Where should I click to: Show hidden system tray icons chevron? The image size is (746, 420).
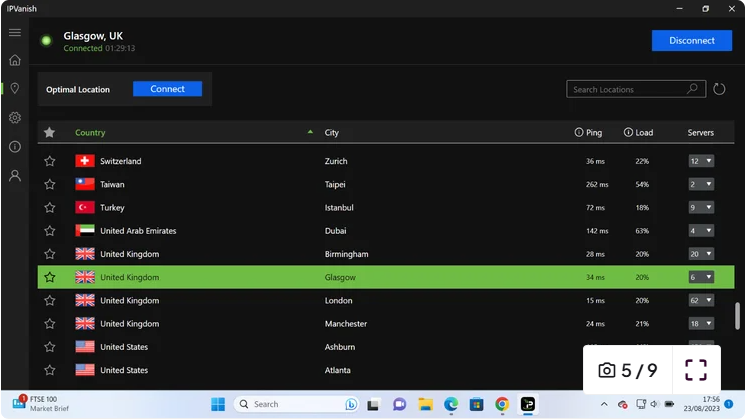pos(604,404)
